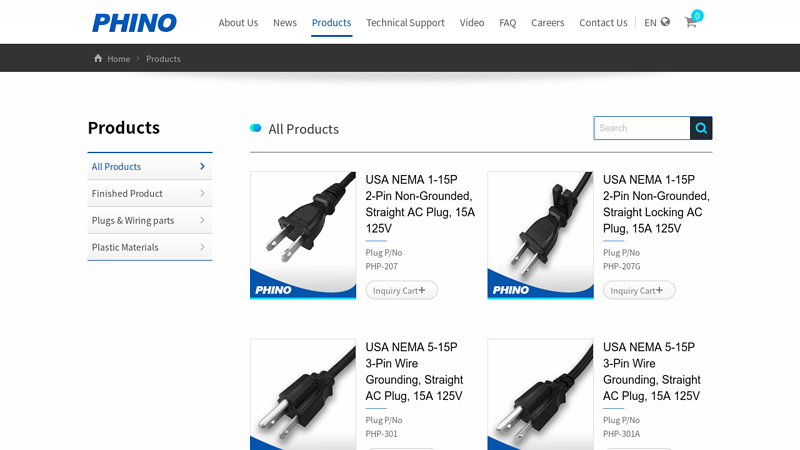800x450 pixels.
Task: Open NEMA 5-15P PHP-301 product title
Action: (415, 371)
